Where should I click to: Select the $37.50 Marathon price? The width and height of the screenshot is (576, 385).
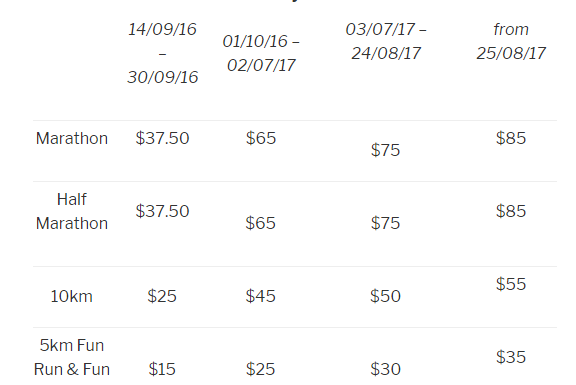[x=162, y=138]
